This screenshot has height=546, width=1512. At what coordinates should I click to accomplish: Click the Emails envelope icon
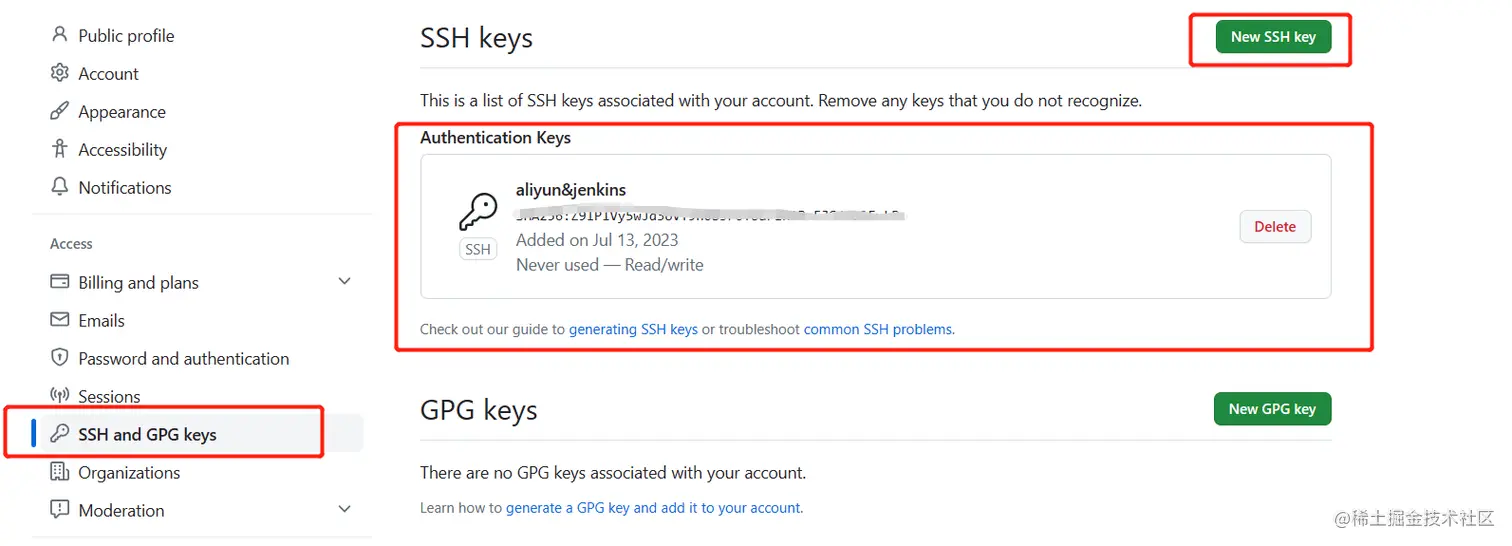(59, 320)
